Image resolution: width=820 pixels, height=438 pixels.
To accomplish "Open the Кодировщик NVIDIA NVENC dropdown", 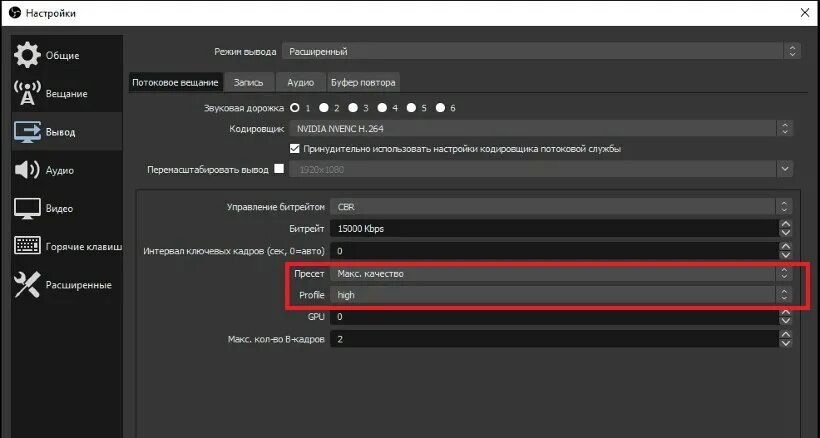I will (x=541, y=129).
